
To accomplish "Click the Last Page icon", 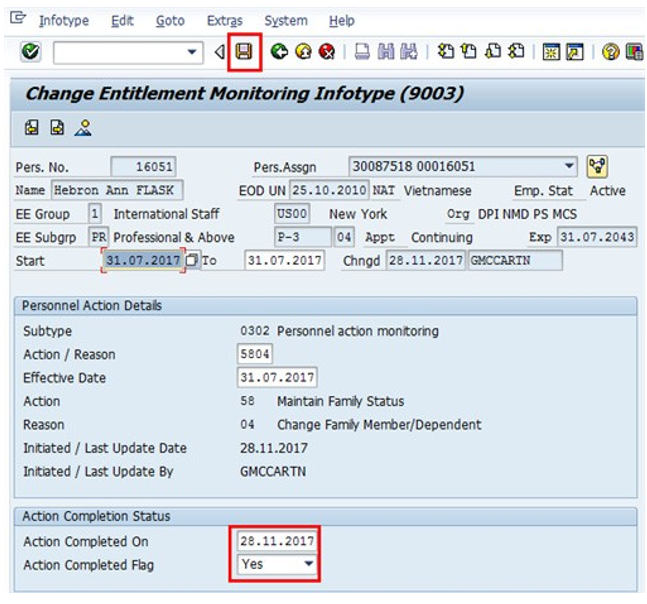I will click(516, 52).
